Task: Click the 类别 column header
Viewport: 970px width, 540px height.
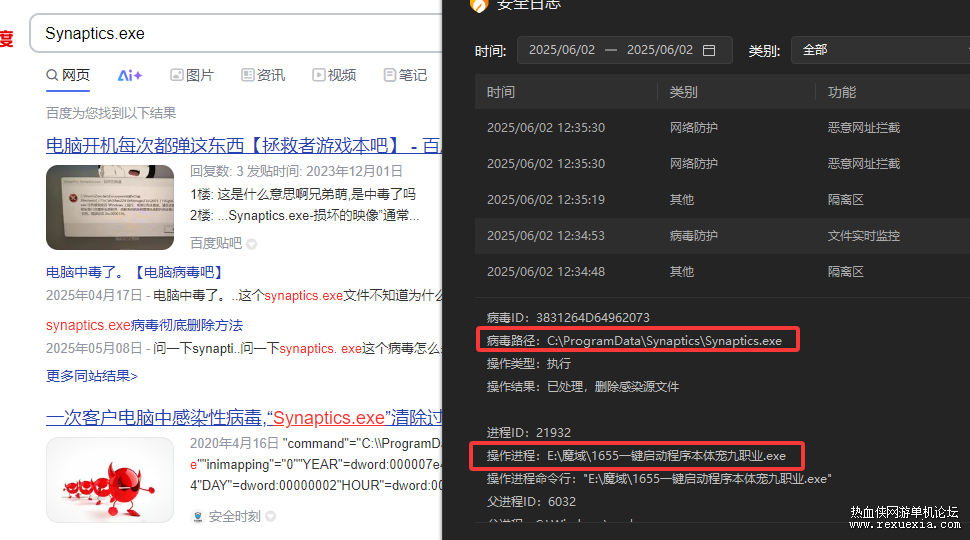Action: tap(684, 92)
